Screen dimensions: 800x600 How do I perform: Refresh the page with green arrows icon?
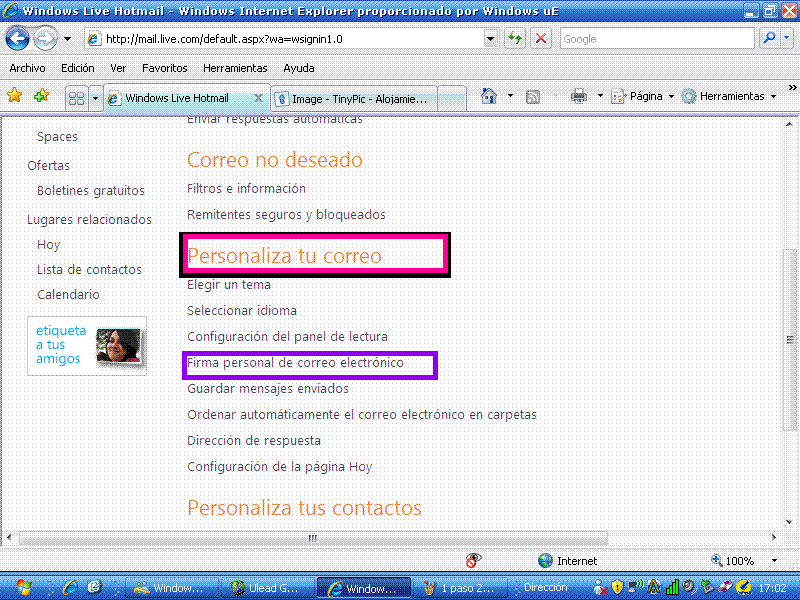[x=515, y=39]
